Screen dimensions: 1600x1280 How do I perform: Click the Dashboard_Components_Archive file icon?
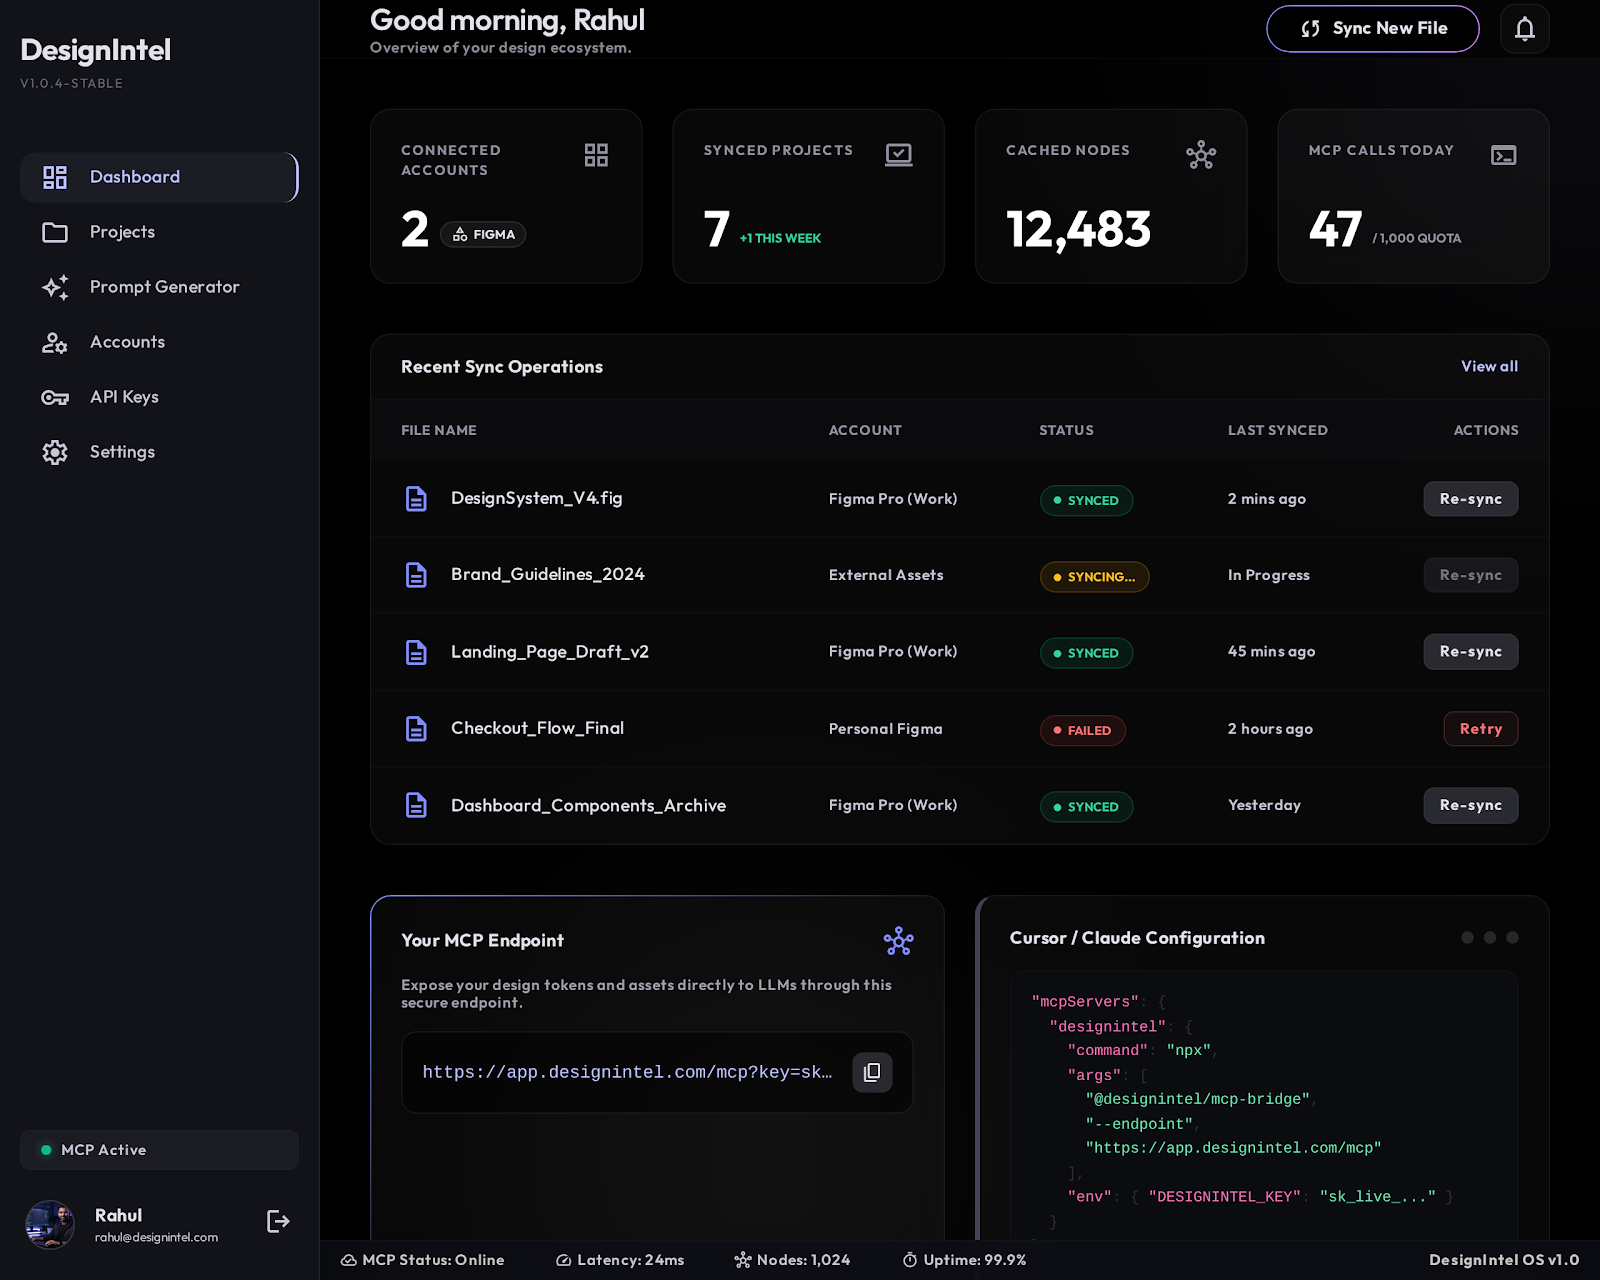tap(416, 805)
